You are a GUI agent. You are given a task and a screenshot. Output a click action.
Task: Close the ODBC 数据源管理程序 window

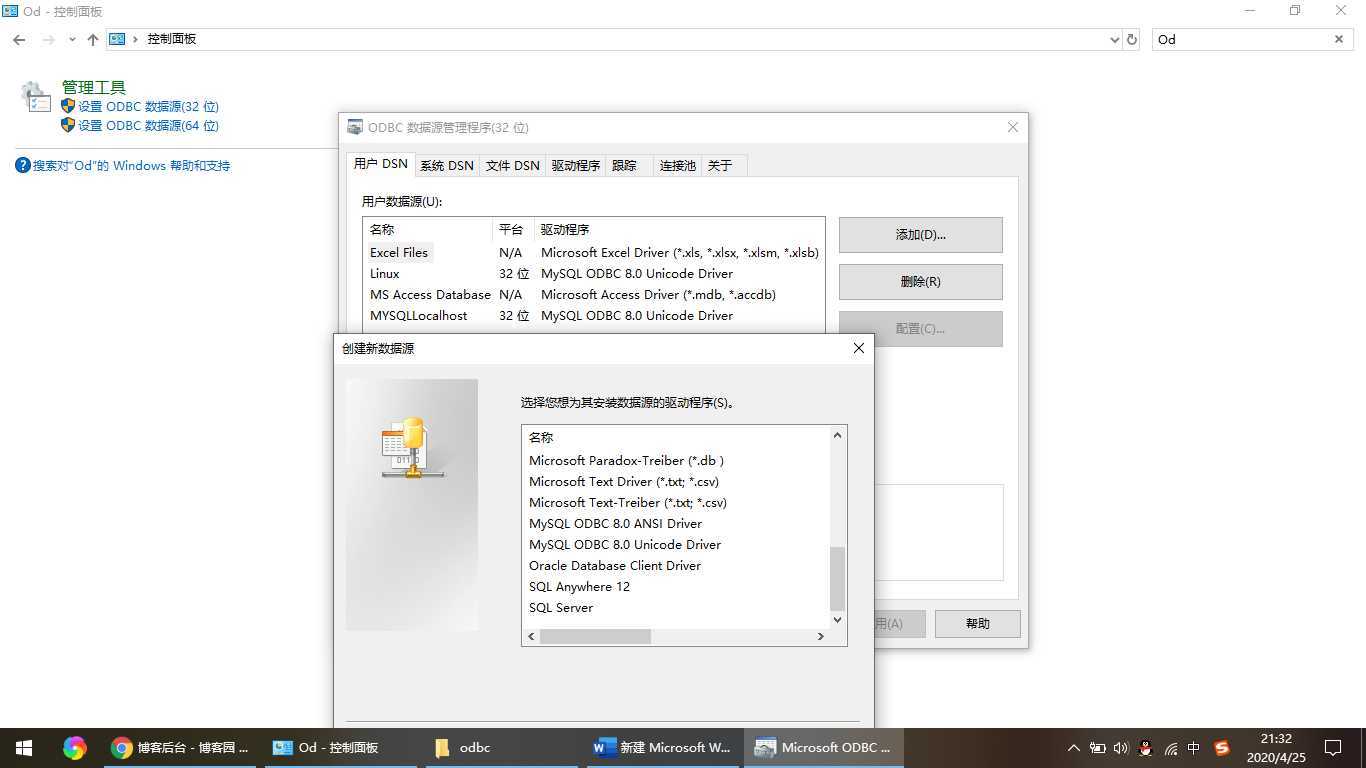1012,127
